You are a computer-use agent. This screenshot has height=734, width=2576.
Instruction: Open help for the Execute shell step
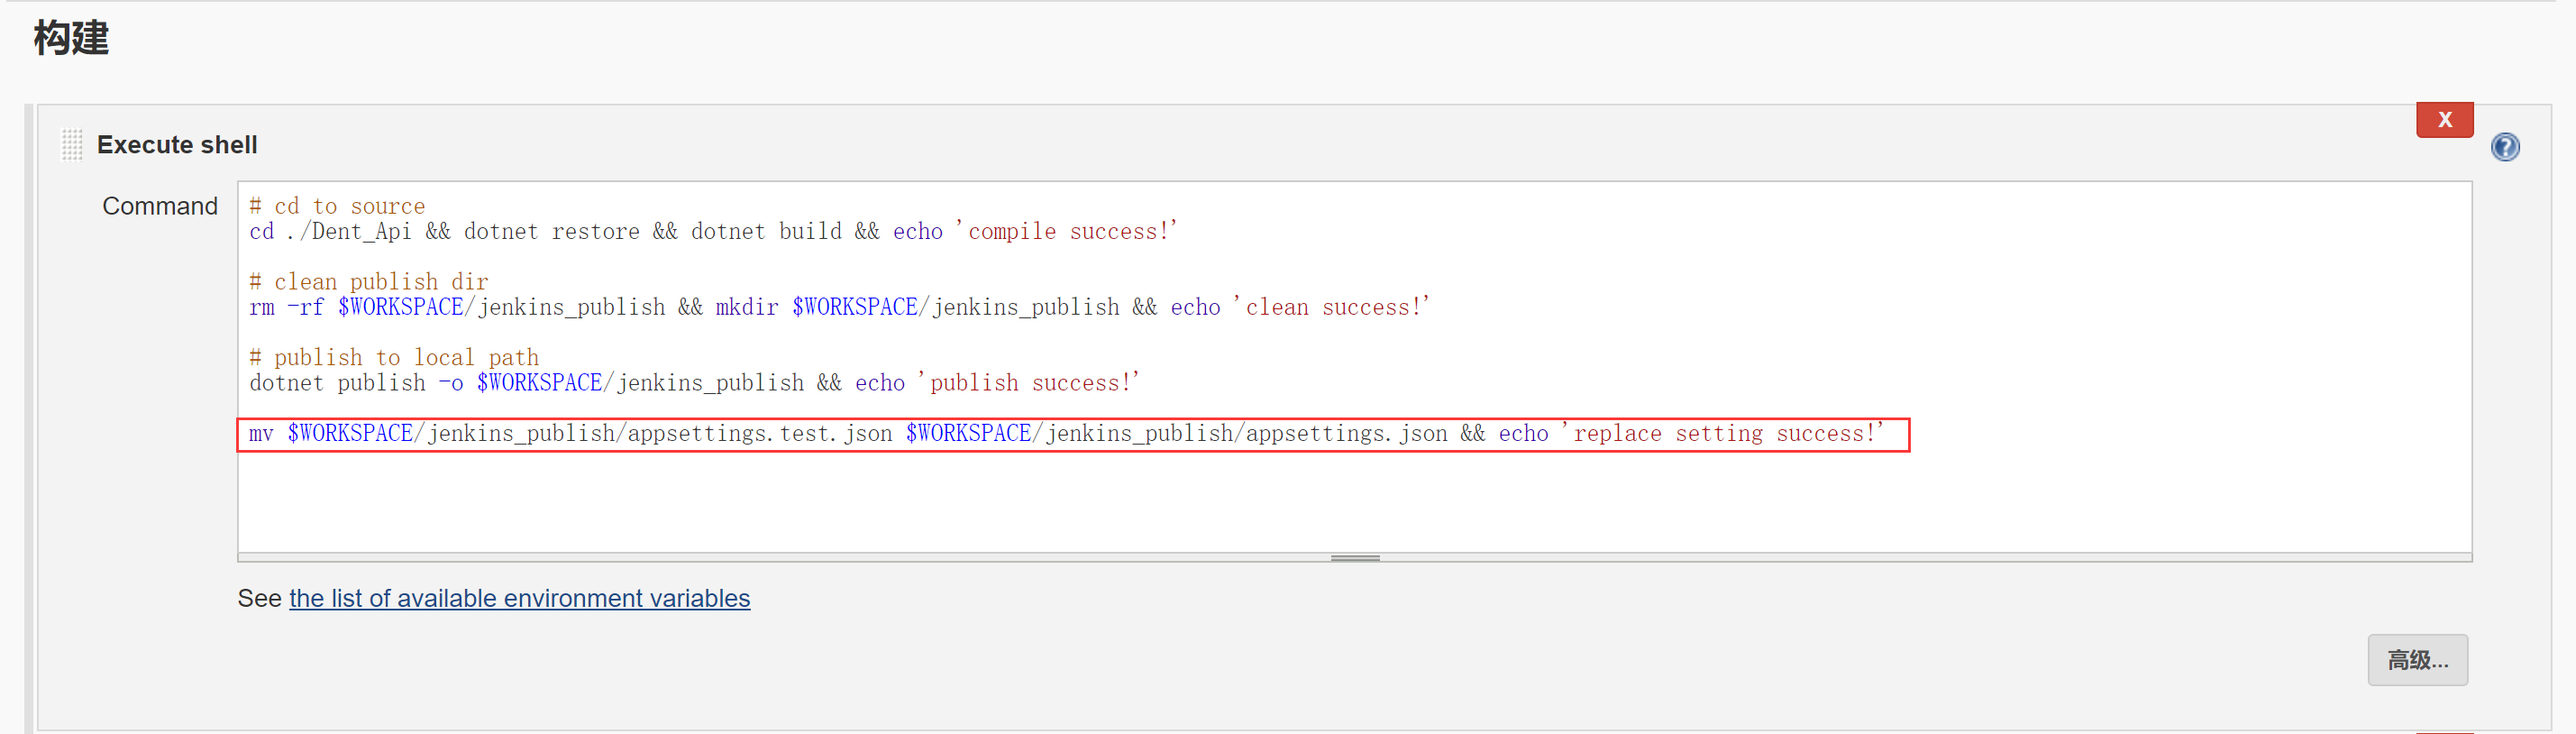[x=2504, y=148]
